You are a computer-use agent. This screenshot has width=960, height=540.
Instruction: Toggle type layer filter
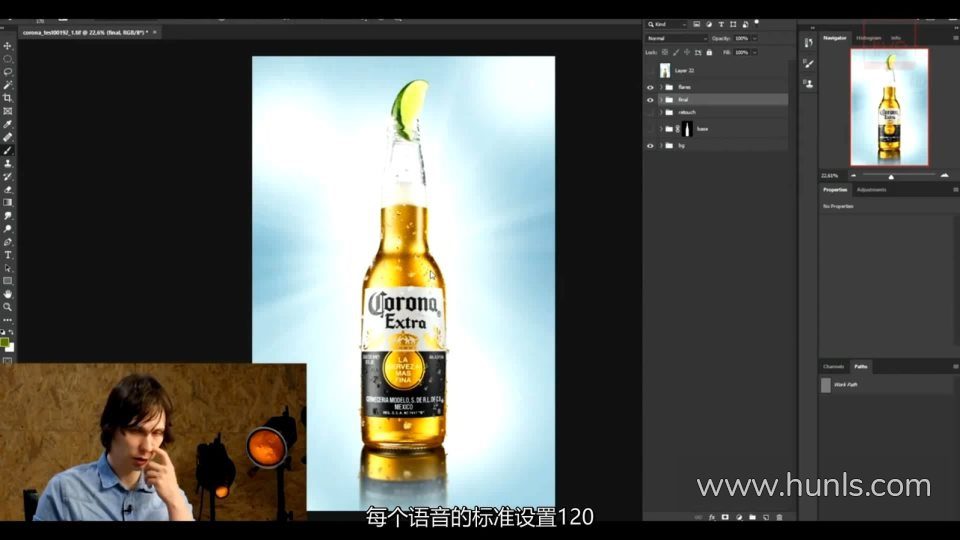721,24
